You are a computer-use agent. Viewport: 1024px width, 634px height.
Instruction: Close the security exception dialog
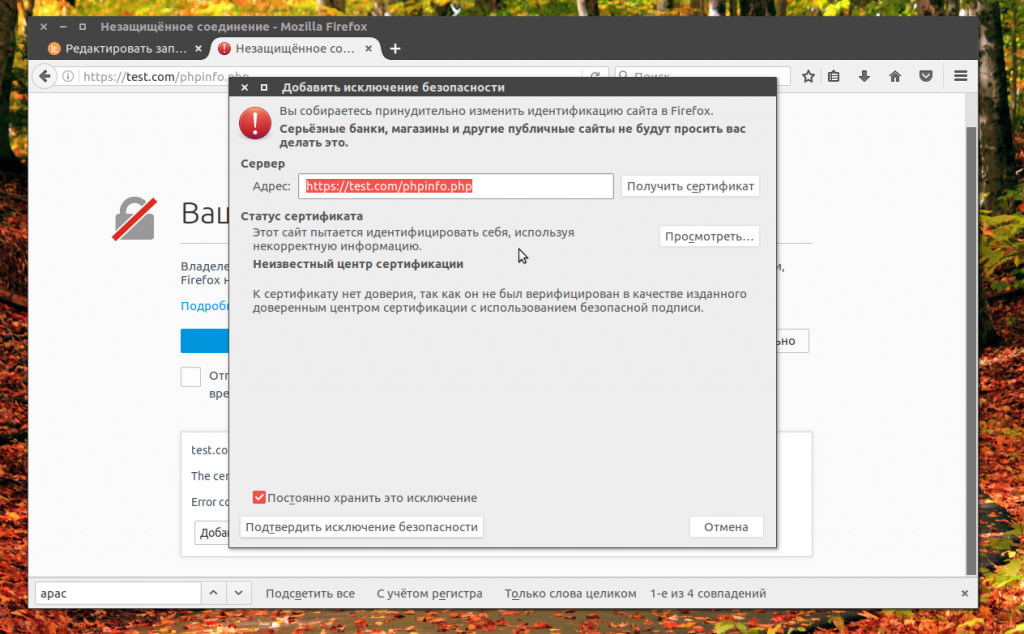[x=244, y=87]
